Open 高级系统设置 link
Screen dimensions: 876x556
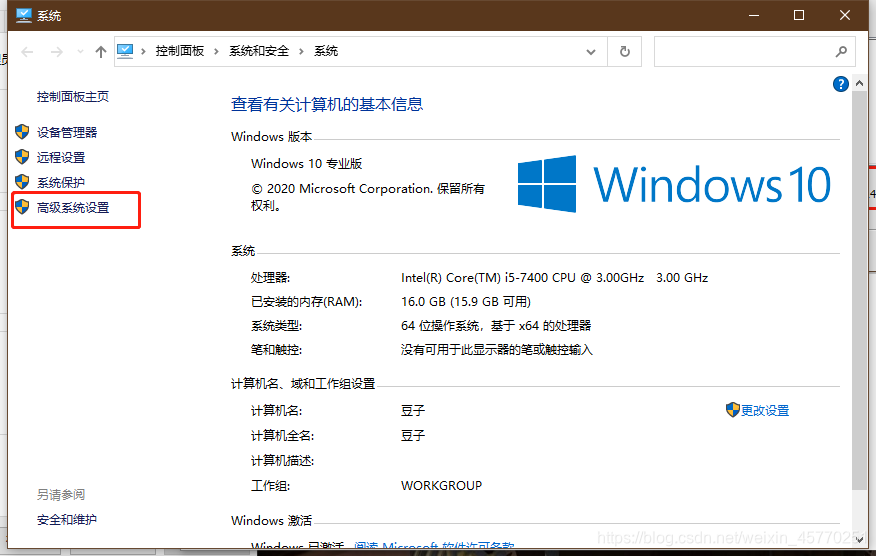73,208
